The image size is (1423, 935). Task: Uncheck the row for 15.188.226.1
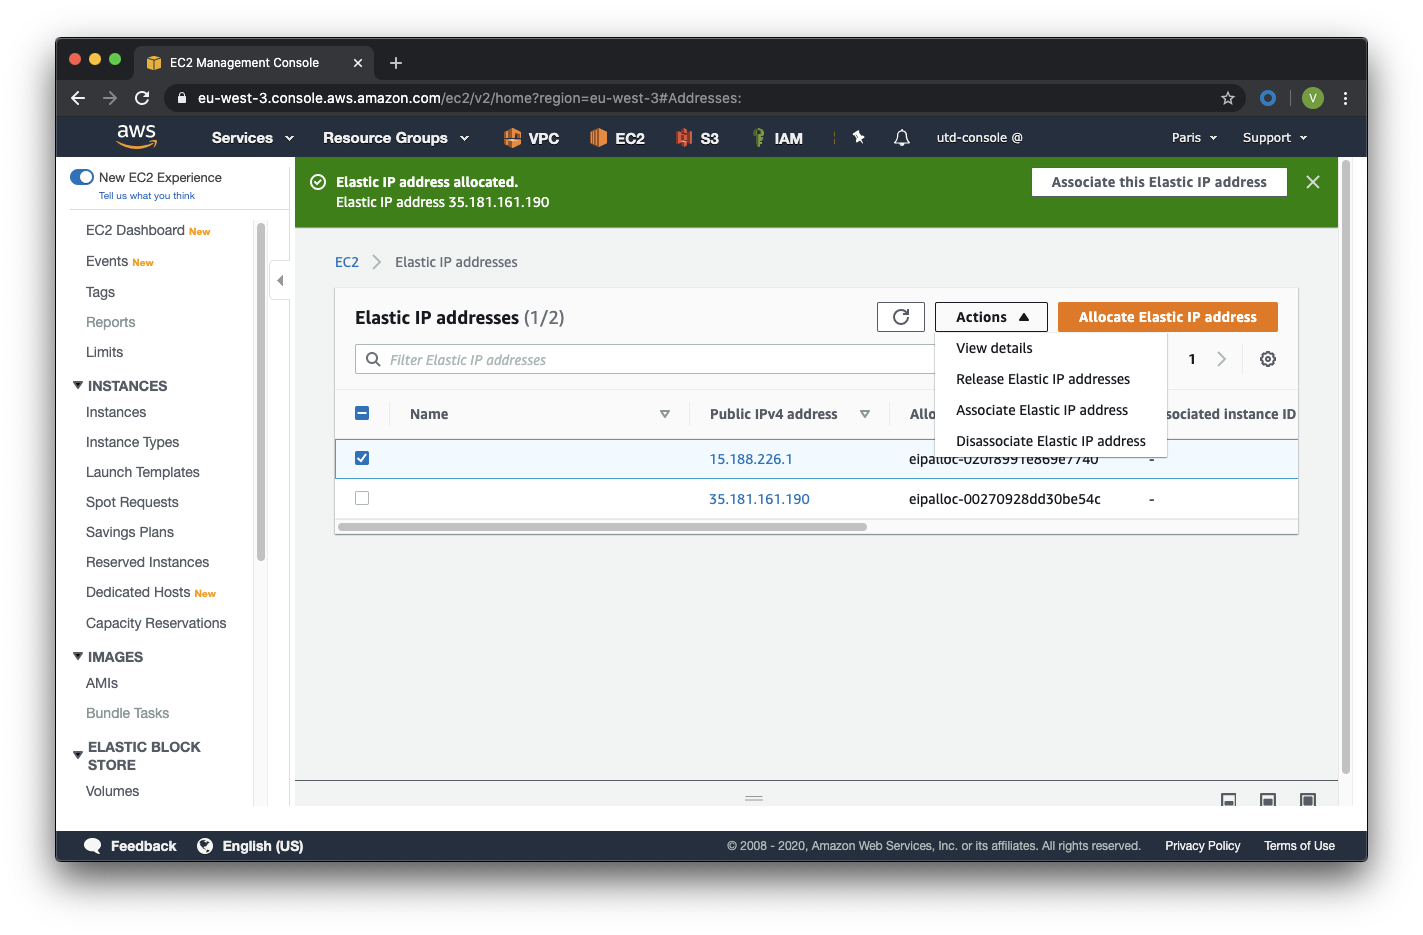362,458
